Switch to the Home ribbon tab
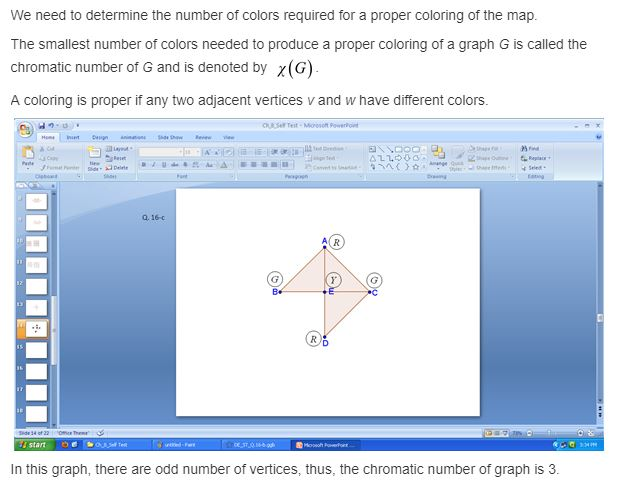620x499 pixels. pos(48,137)
